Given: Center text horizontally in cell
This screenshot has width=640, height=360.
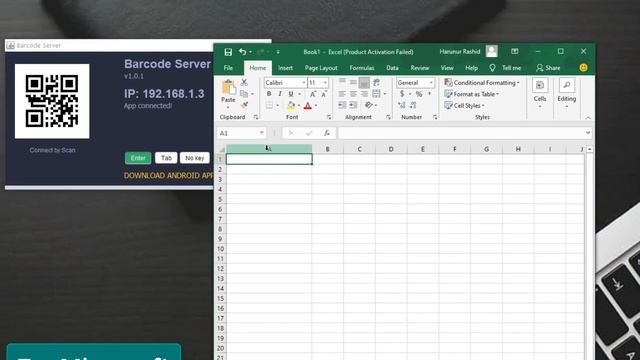Looking at the screenshot, I should tap(353, 94).
